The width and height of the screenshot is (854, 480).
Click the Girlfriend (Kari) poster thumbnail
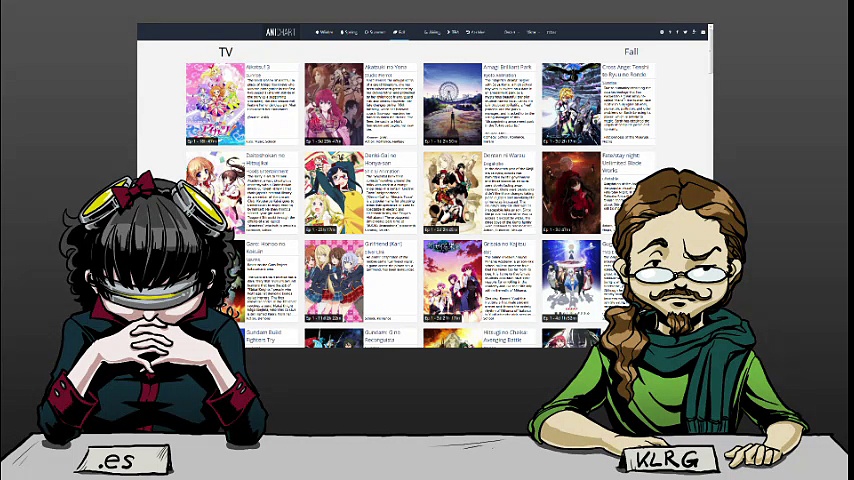tap(334, 281)
